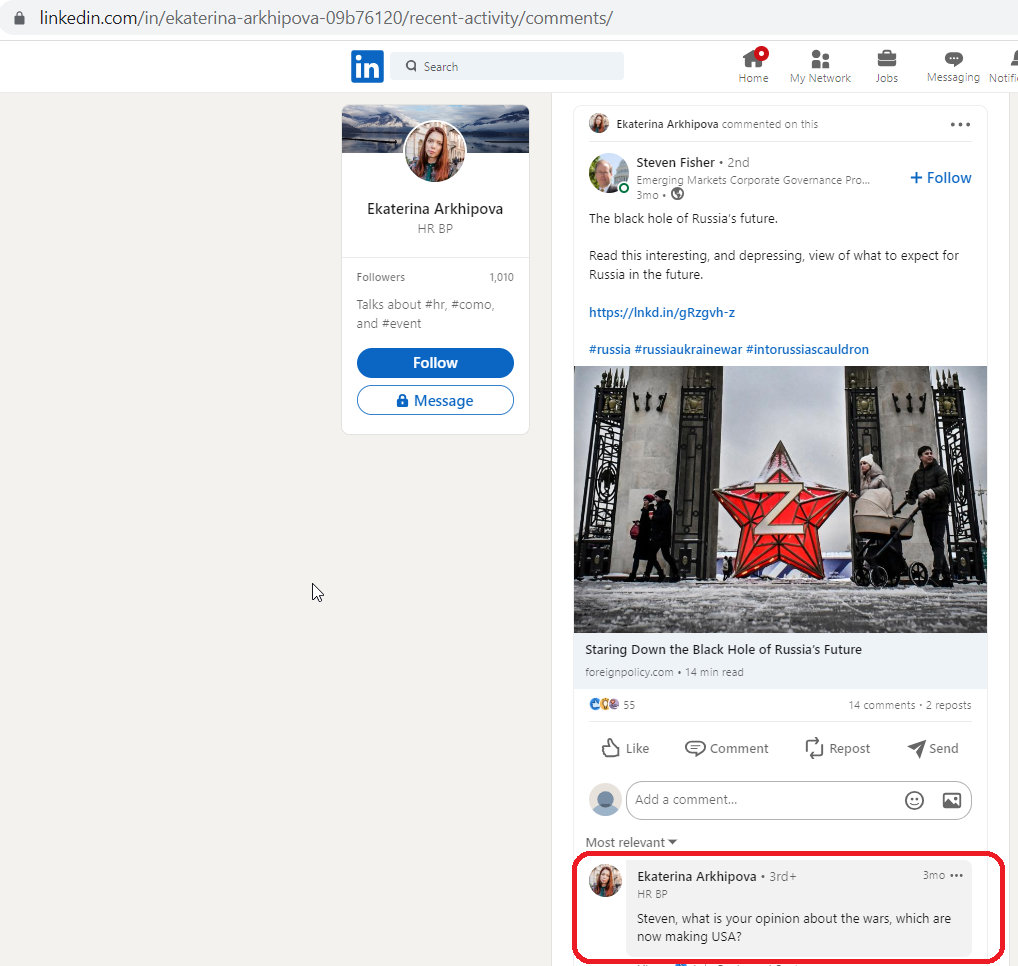Click the page URL in the address bar
The image size is (1018, 966).
[326, 18]
